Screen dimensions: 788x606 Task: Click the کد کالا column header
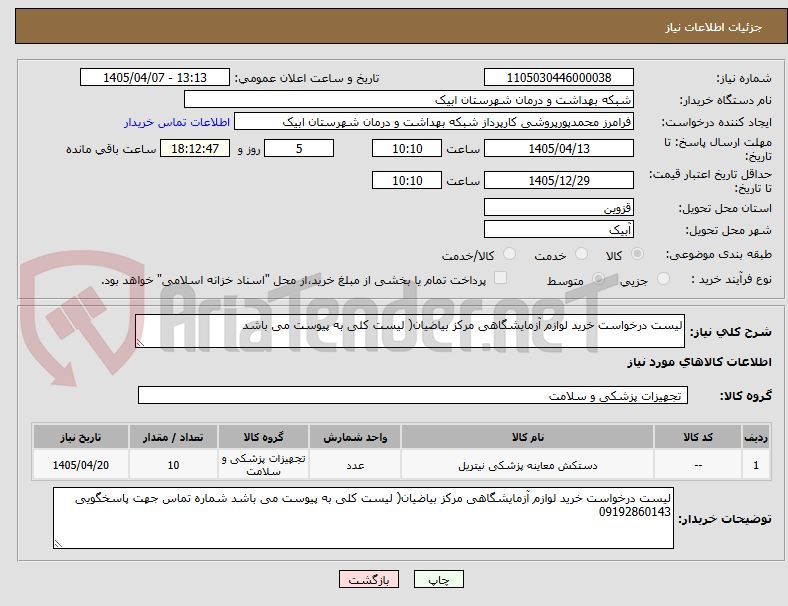point(698,437)
